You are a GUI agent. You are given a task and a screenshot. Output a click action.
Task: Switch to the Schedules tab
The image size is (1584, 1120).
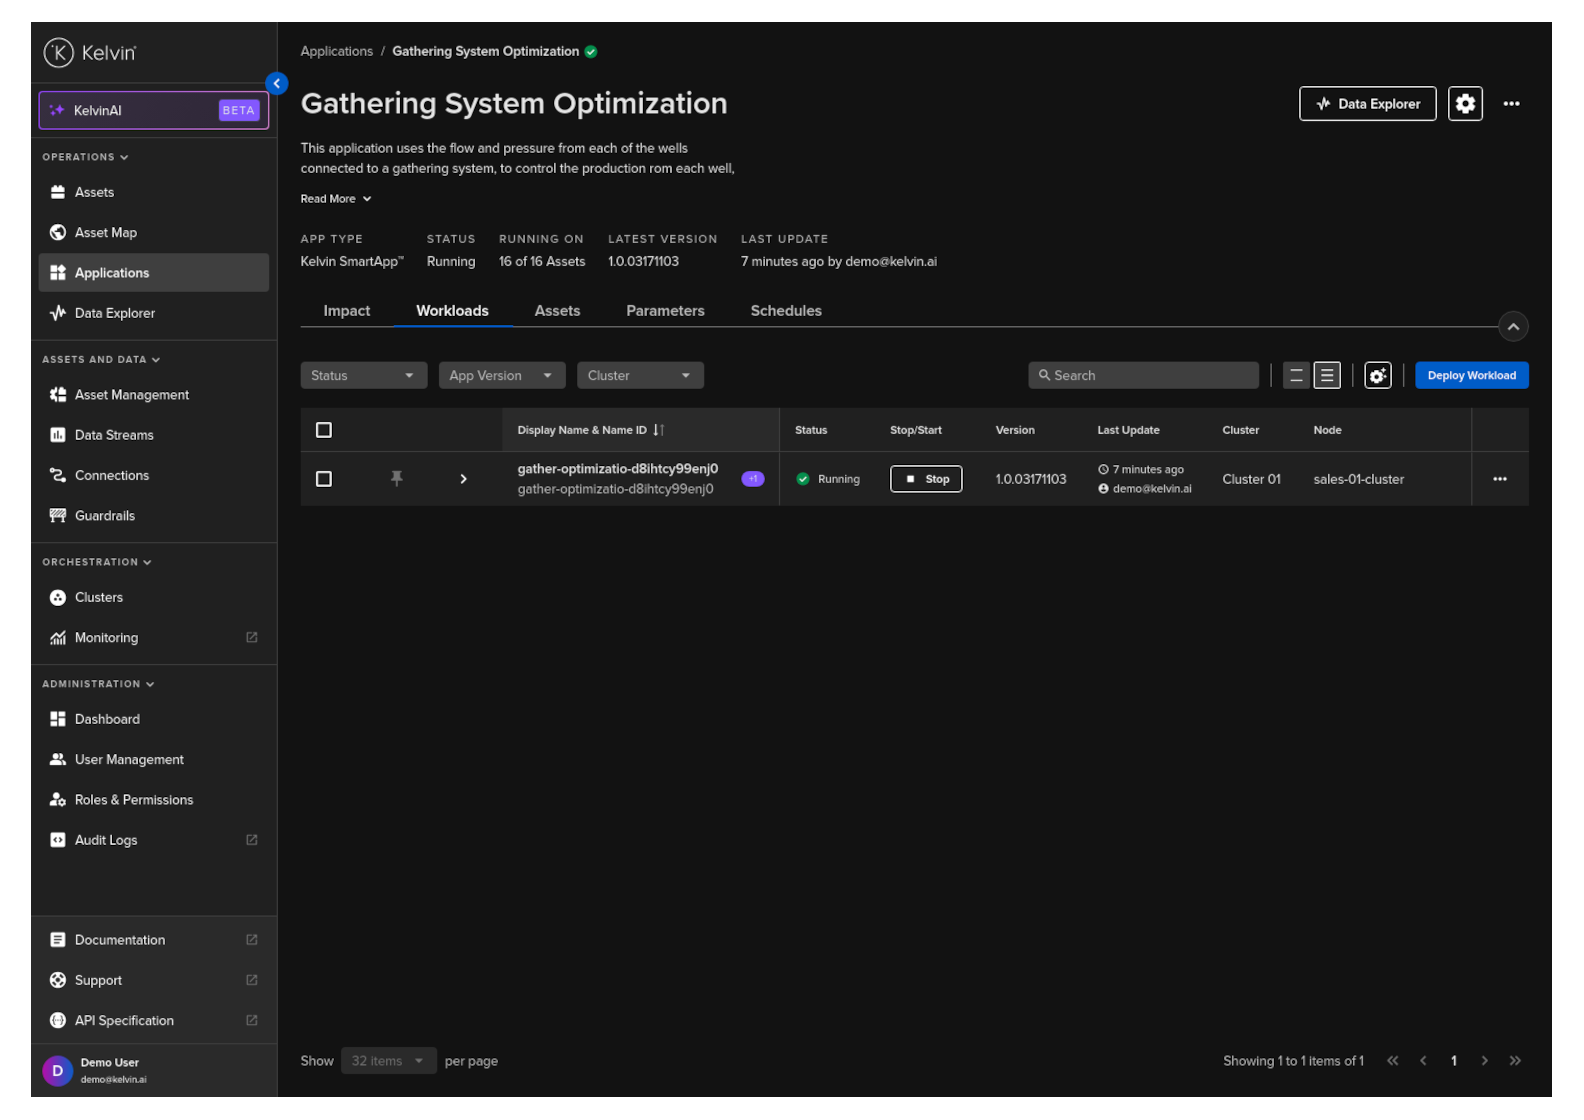786,311
